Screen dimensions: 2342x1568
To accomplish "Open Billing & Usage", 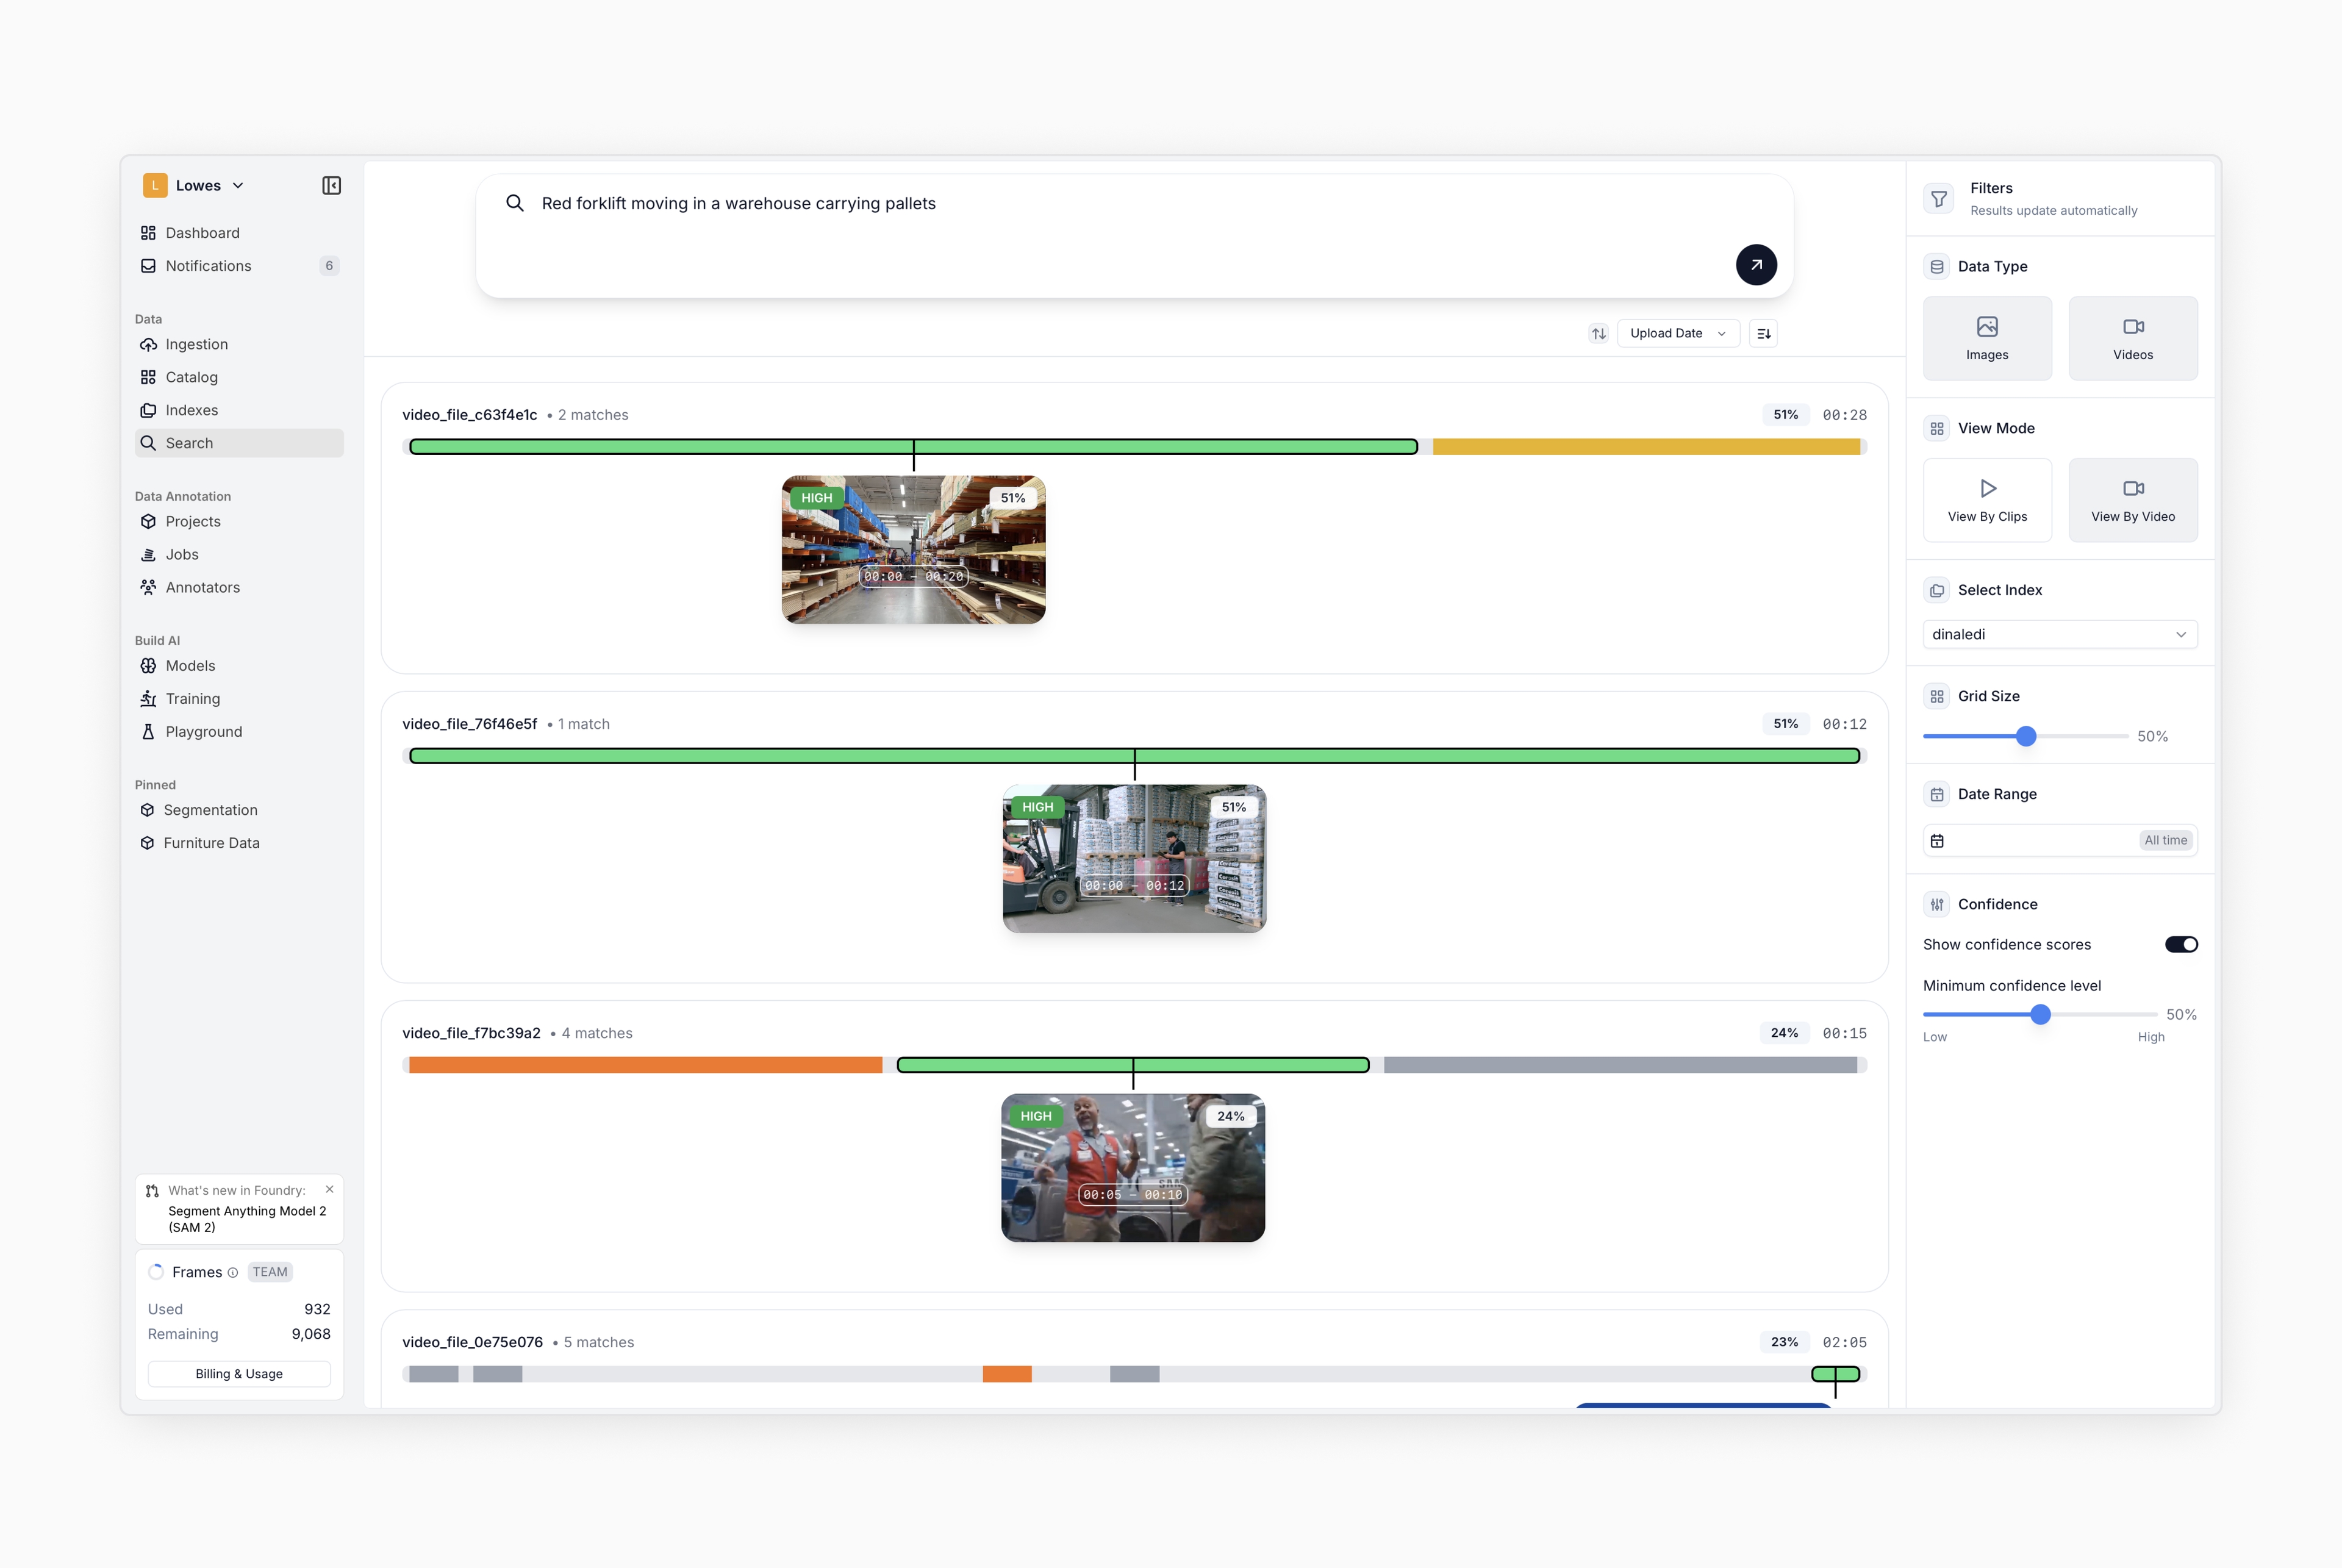I will click(239, 1374).
